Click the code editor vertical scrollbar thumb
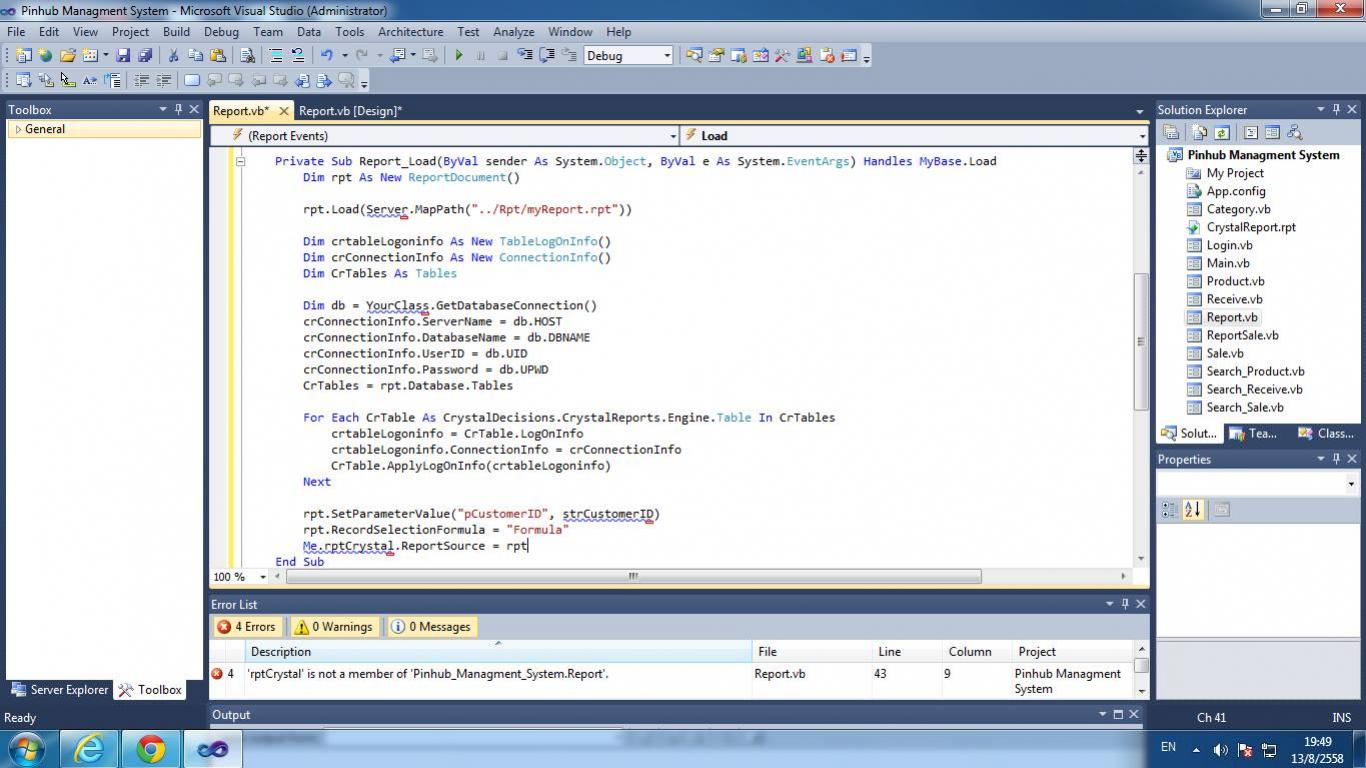Viewport: 1366px width, 768px height. pyautogui.click(x=1140, y=341)
